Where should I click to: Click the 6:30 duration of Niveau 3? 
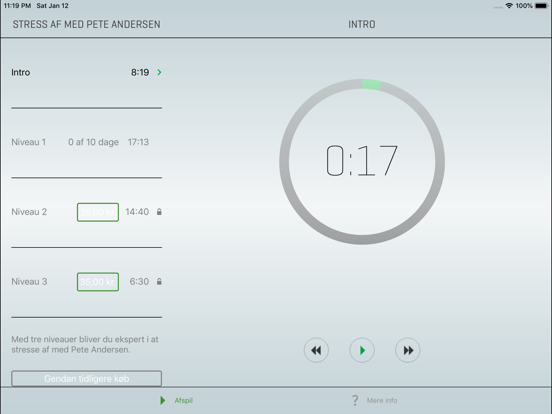(139, 281)
